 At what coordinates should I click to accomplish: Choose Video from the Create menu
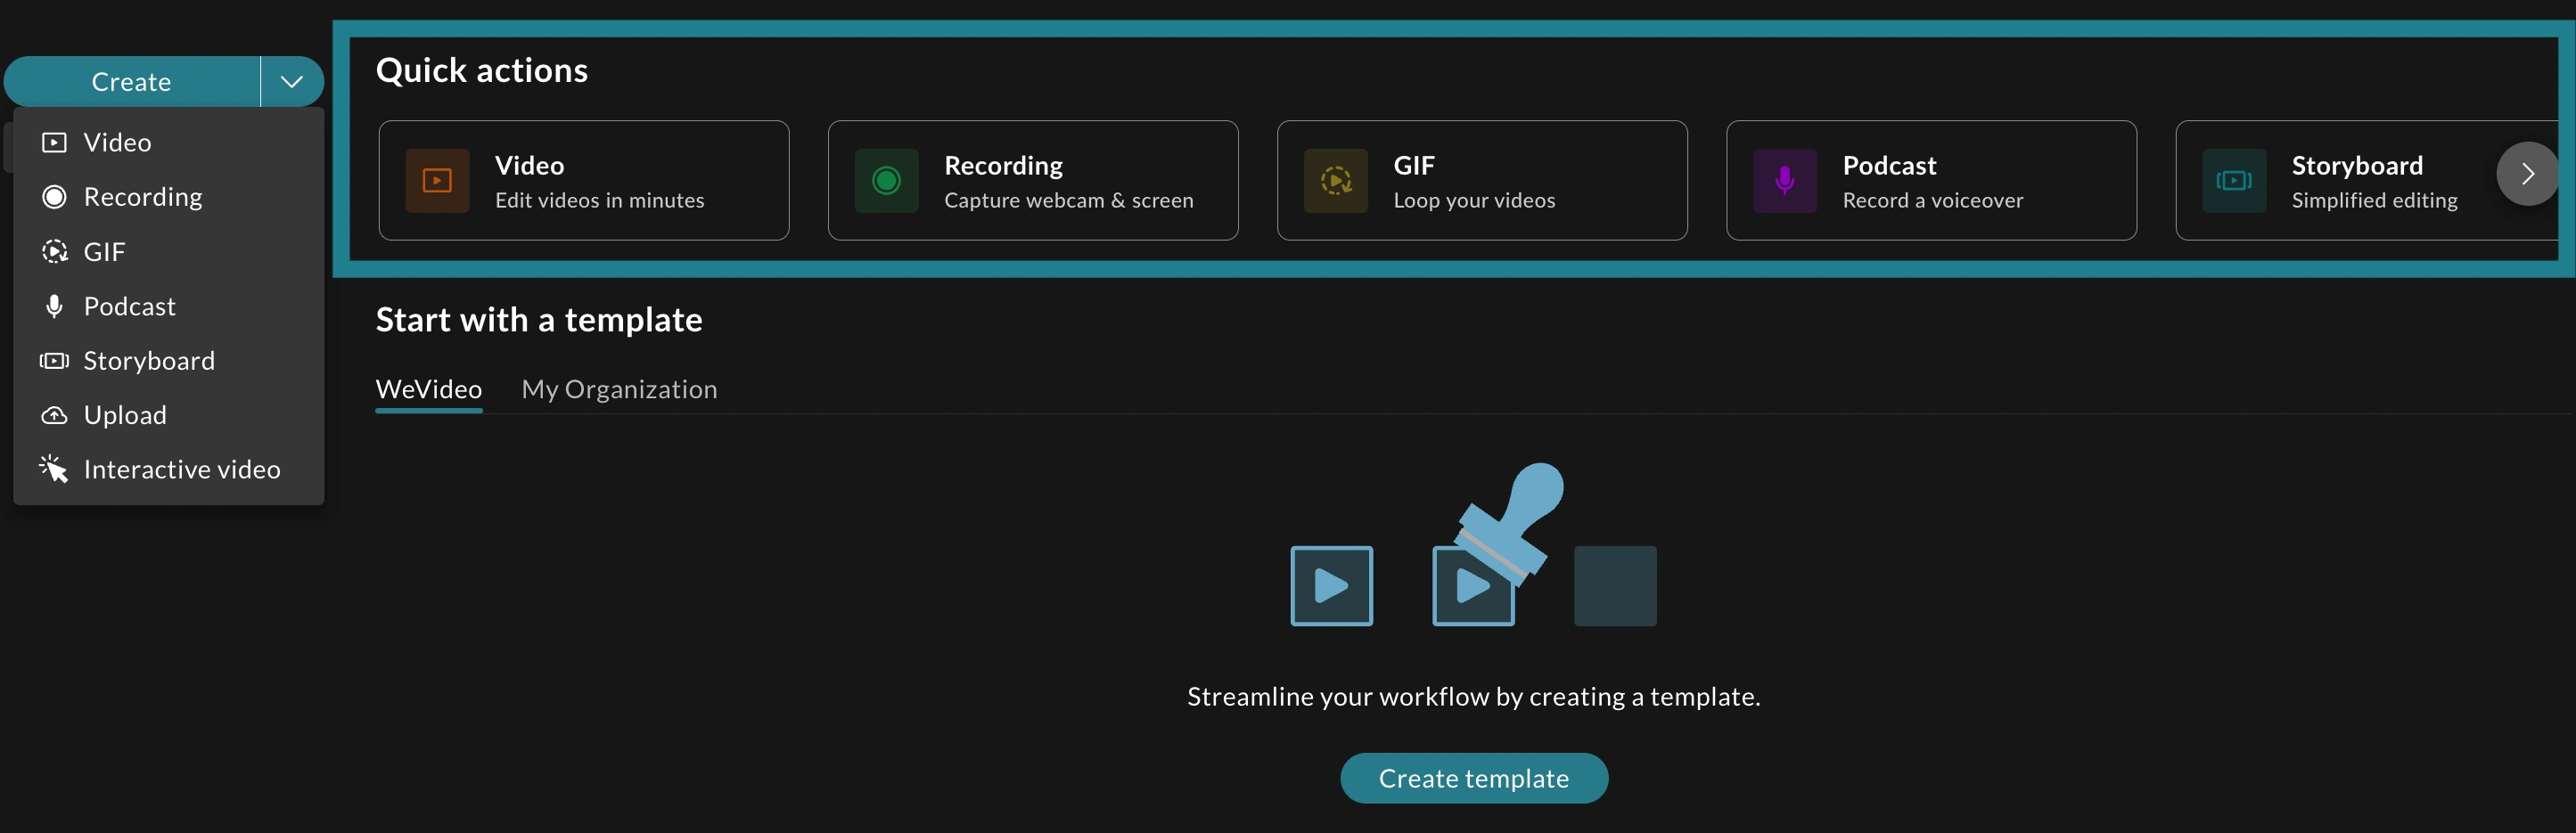[168, 142]
